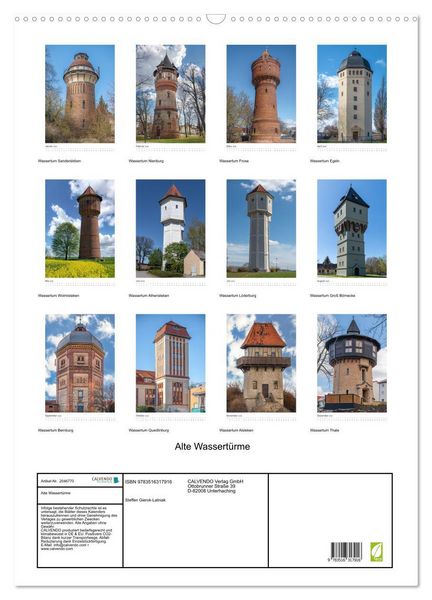The height and width of the screenshot is (600, 432).
Task: Open the Wasserturm Löderburg photo
Action: (261, 228)
